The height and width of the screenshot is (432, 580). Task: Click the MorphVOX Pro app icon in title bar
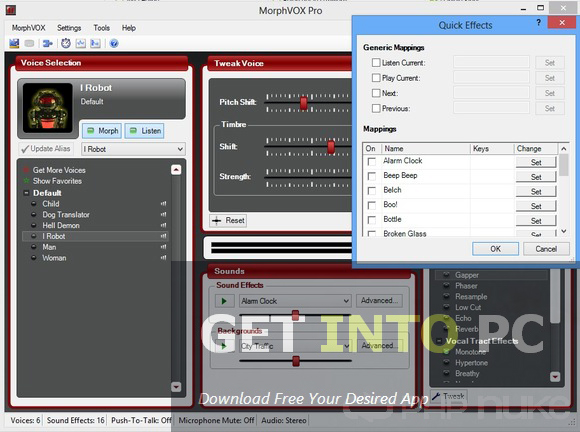pos(11,10)
